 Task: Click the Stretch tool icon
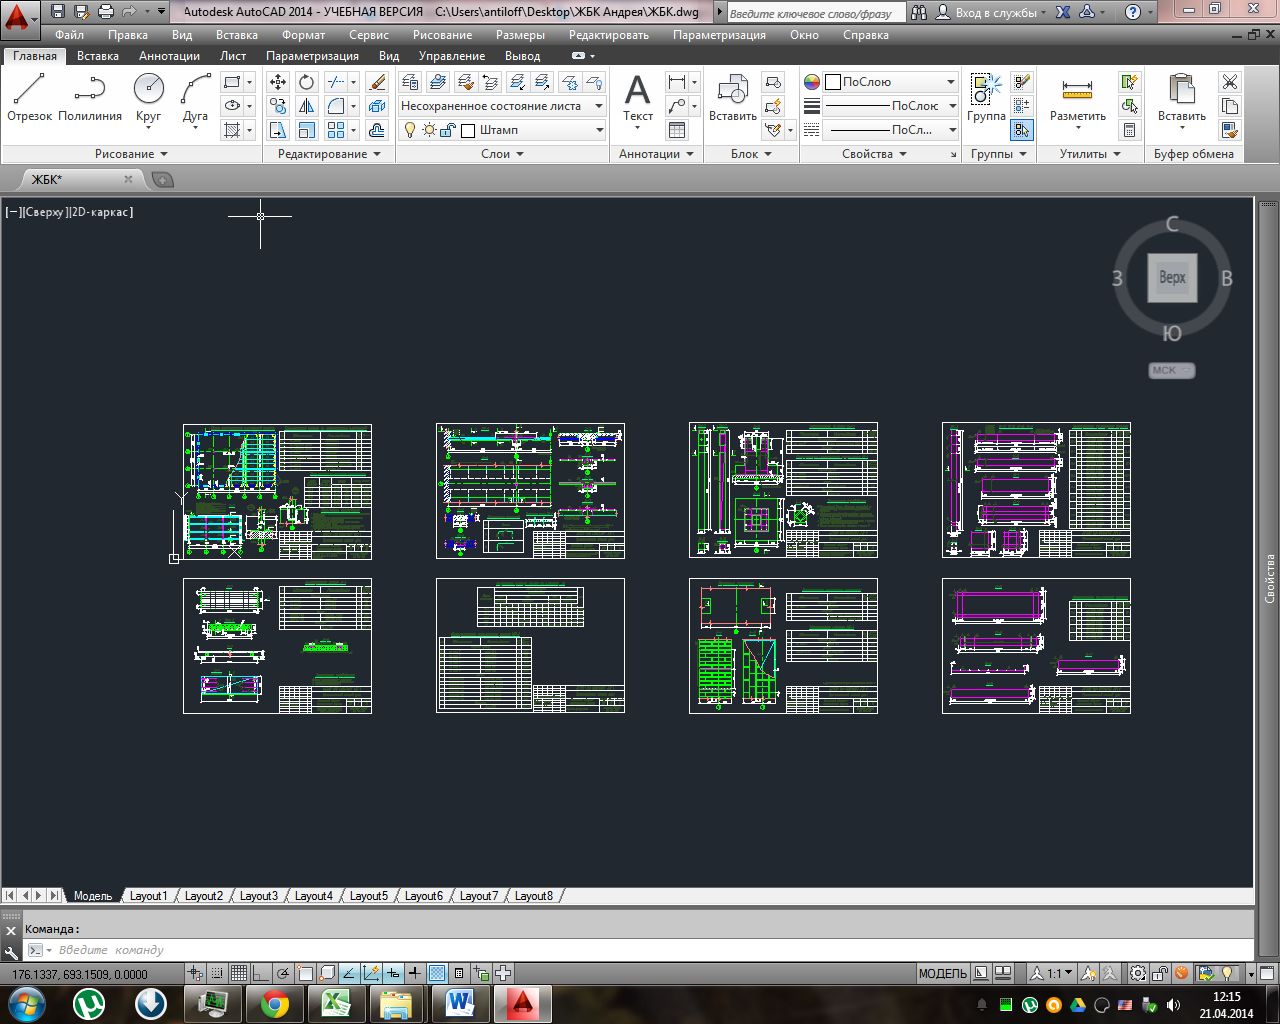278,130
